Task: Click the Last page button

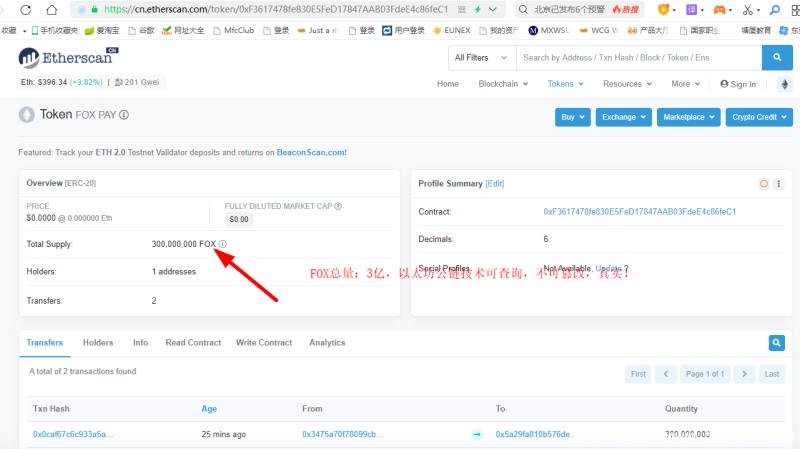Action: pos(771,374)
